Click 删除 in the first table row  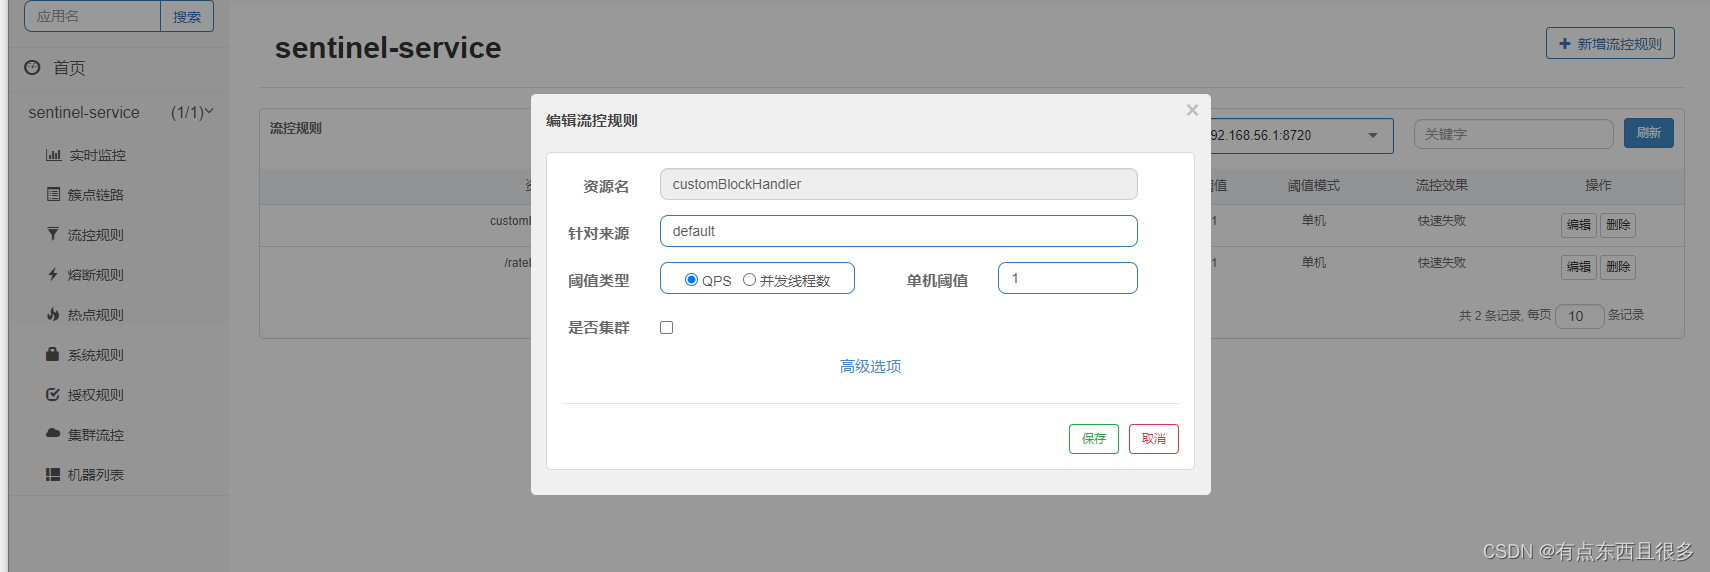click(1618, 225)
